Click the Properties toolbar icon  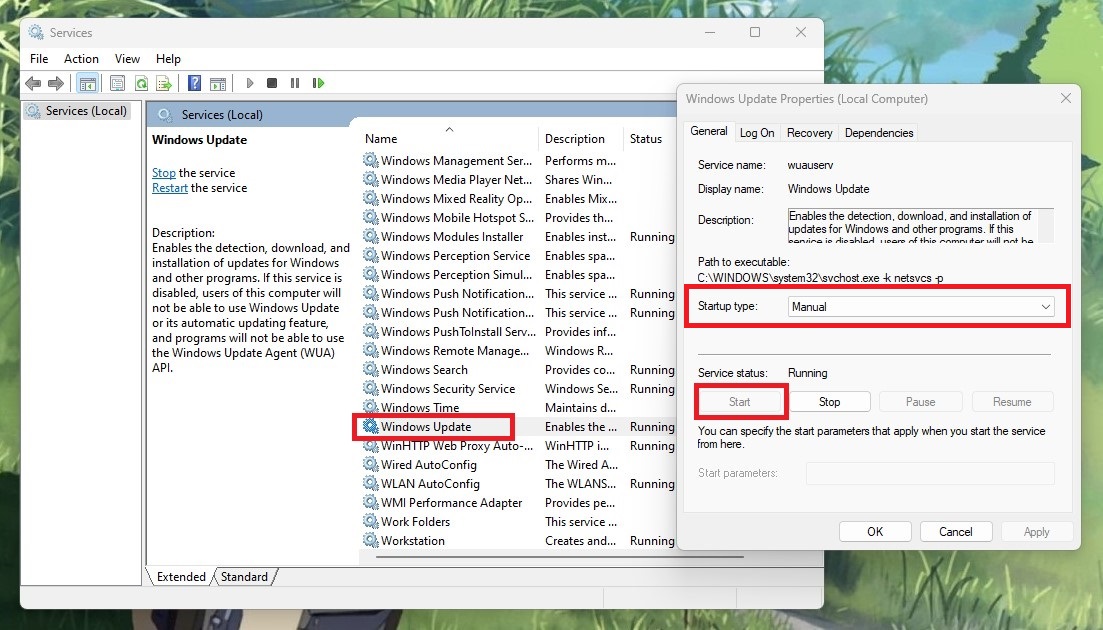pos(118,84)
